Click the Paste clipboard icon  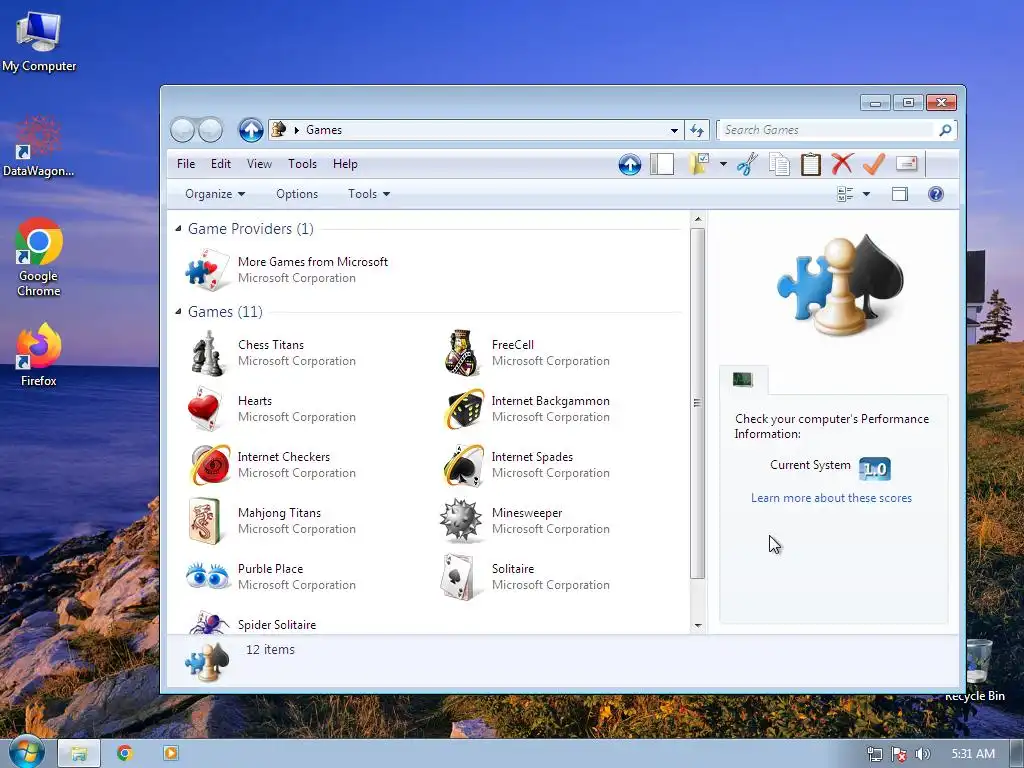(x=810, y=164)
